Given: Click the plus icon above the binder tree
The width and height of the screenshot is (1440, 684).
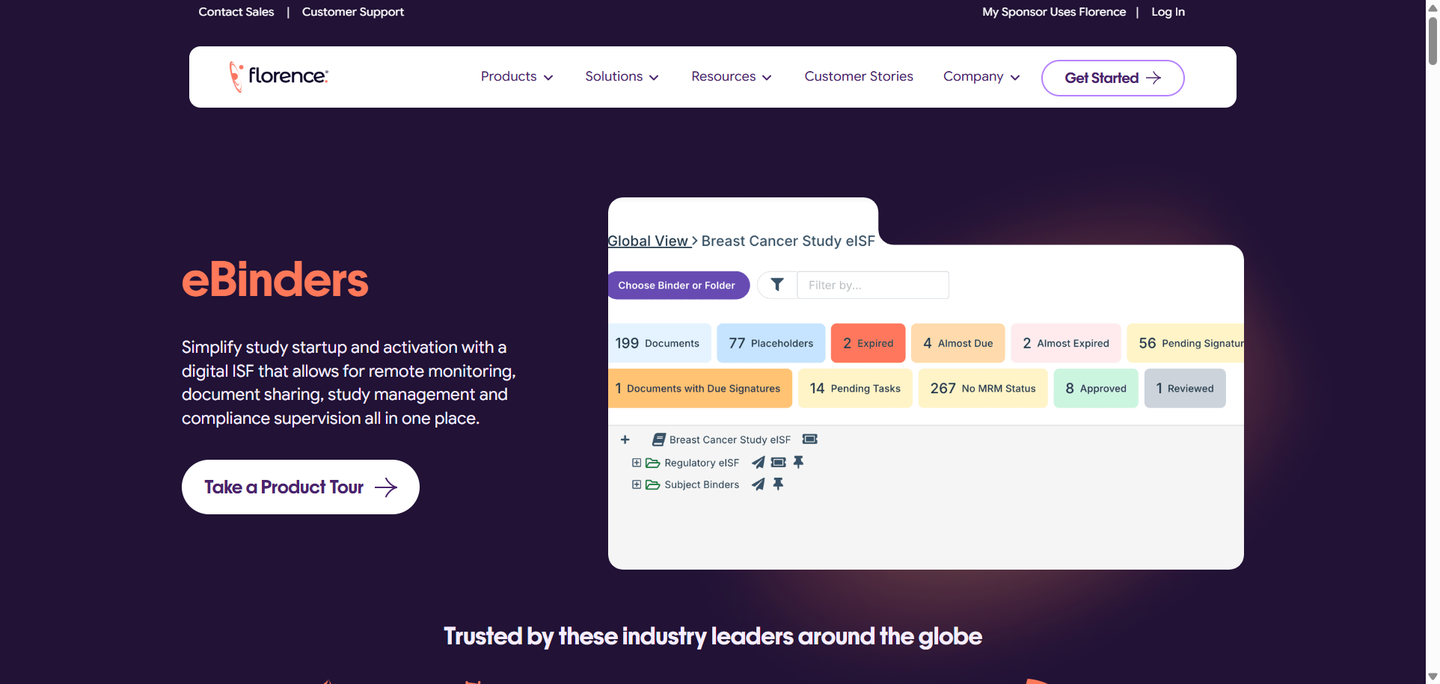Looking at the screenshot, I should click(625, 440).
